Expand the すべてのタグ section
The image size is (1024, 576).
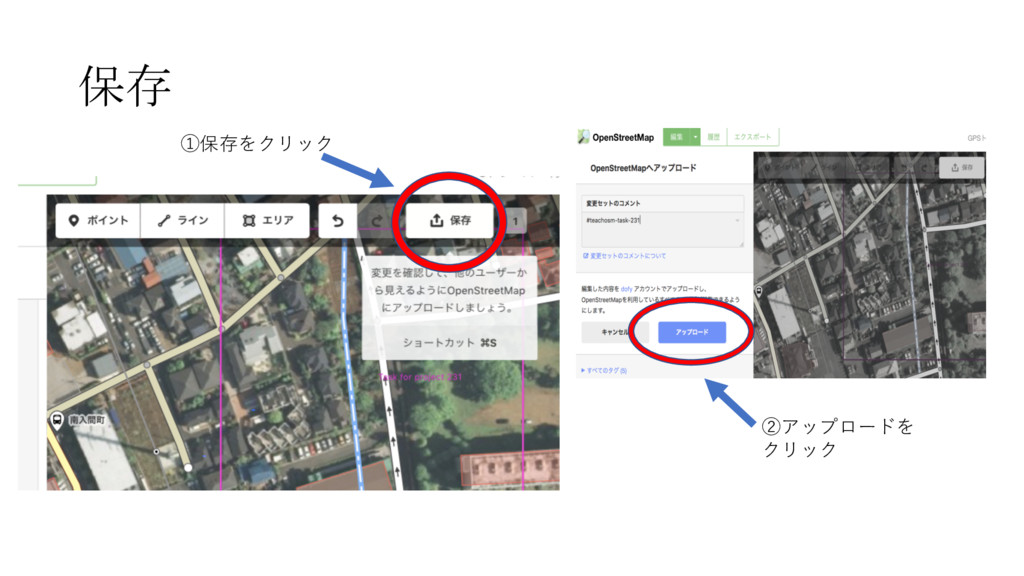tap(604, 370)
